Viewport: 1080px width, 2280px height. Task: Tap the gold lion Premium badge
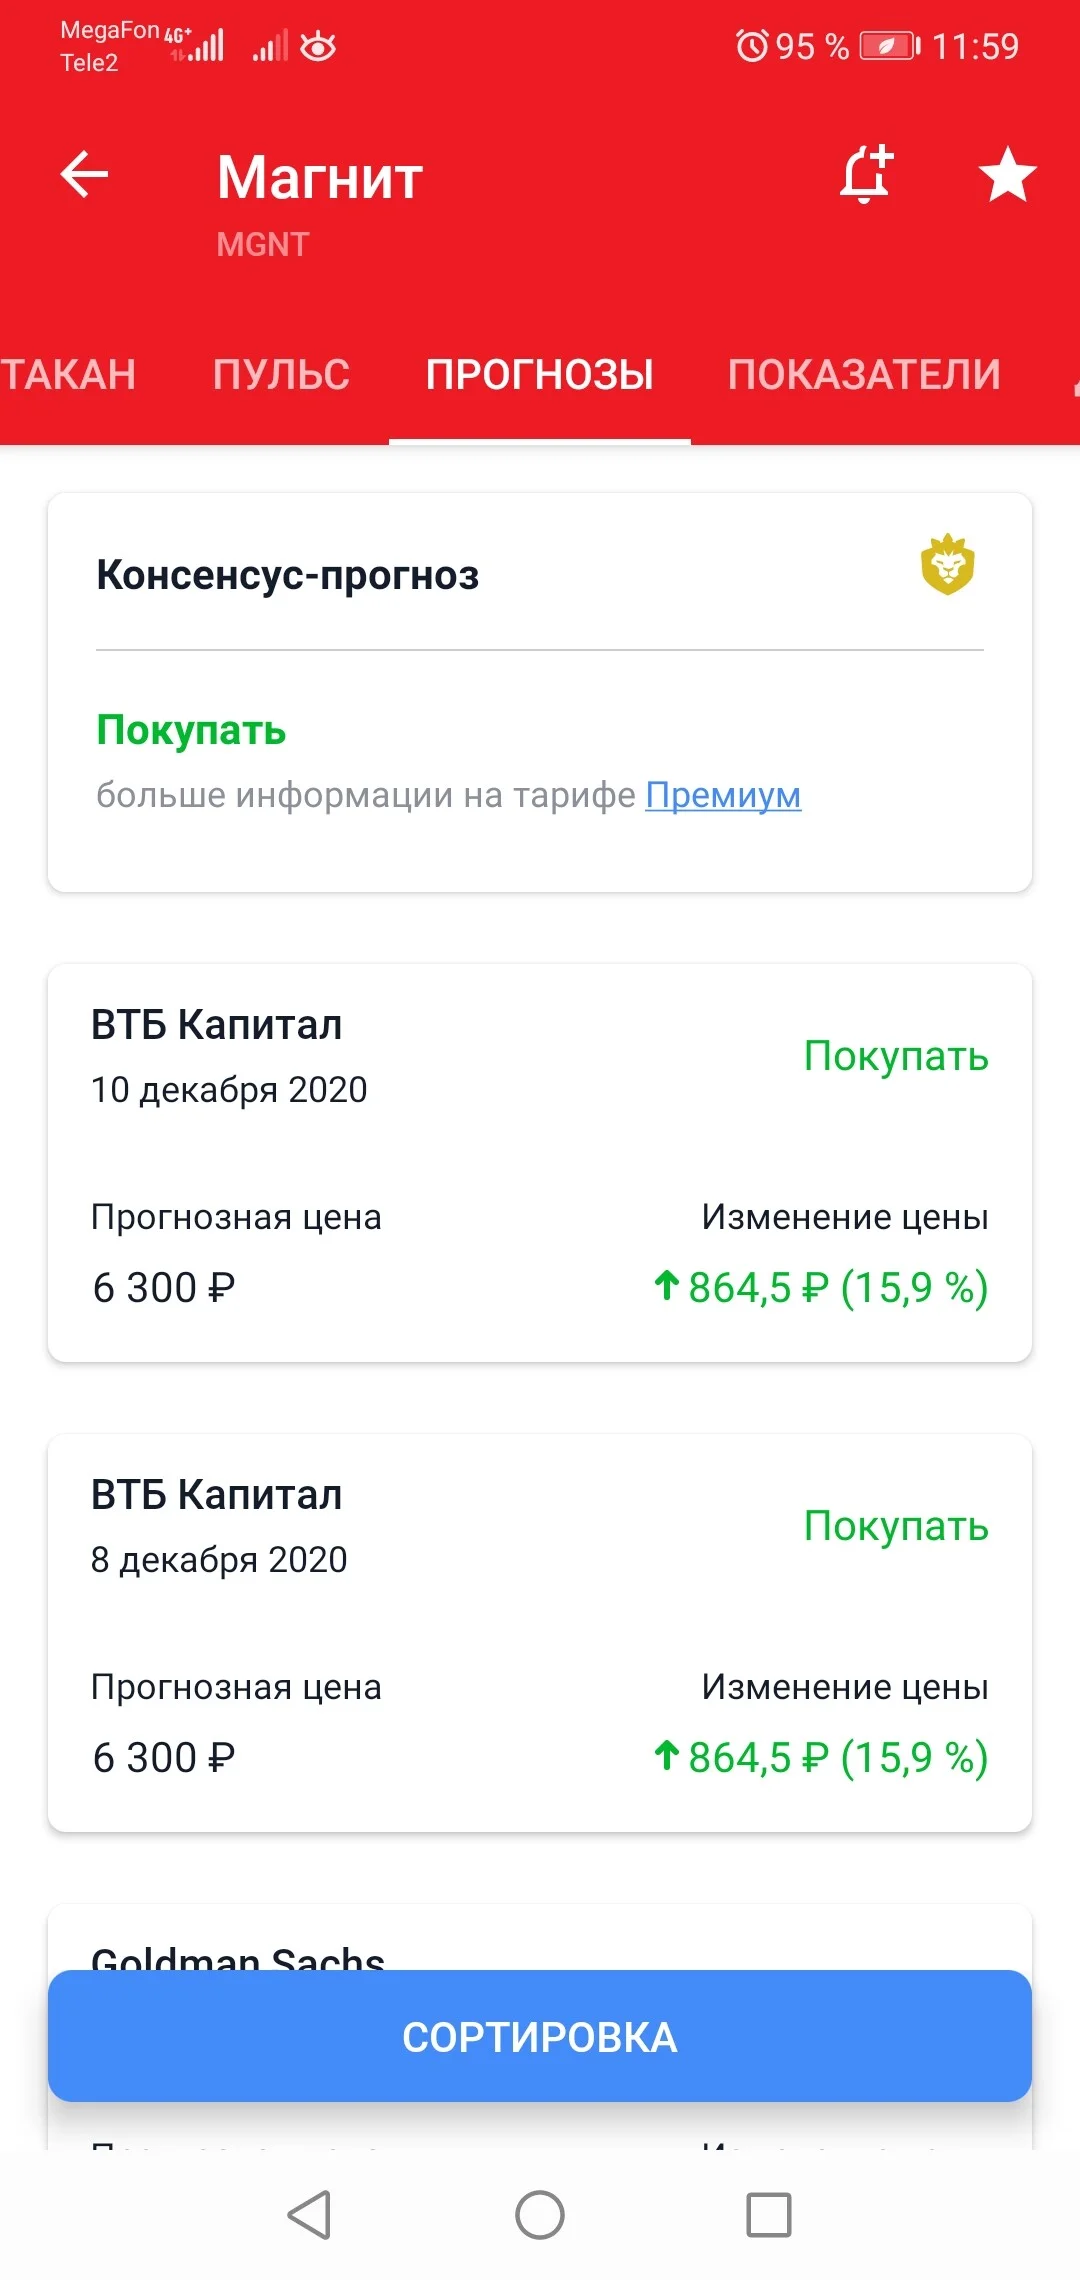[x=947, y=565]
